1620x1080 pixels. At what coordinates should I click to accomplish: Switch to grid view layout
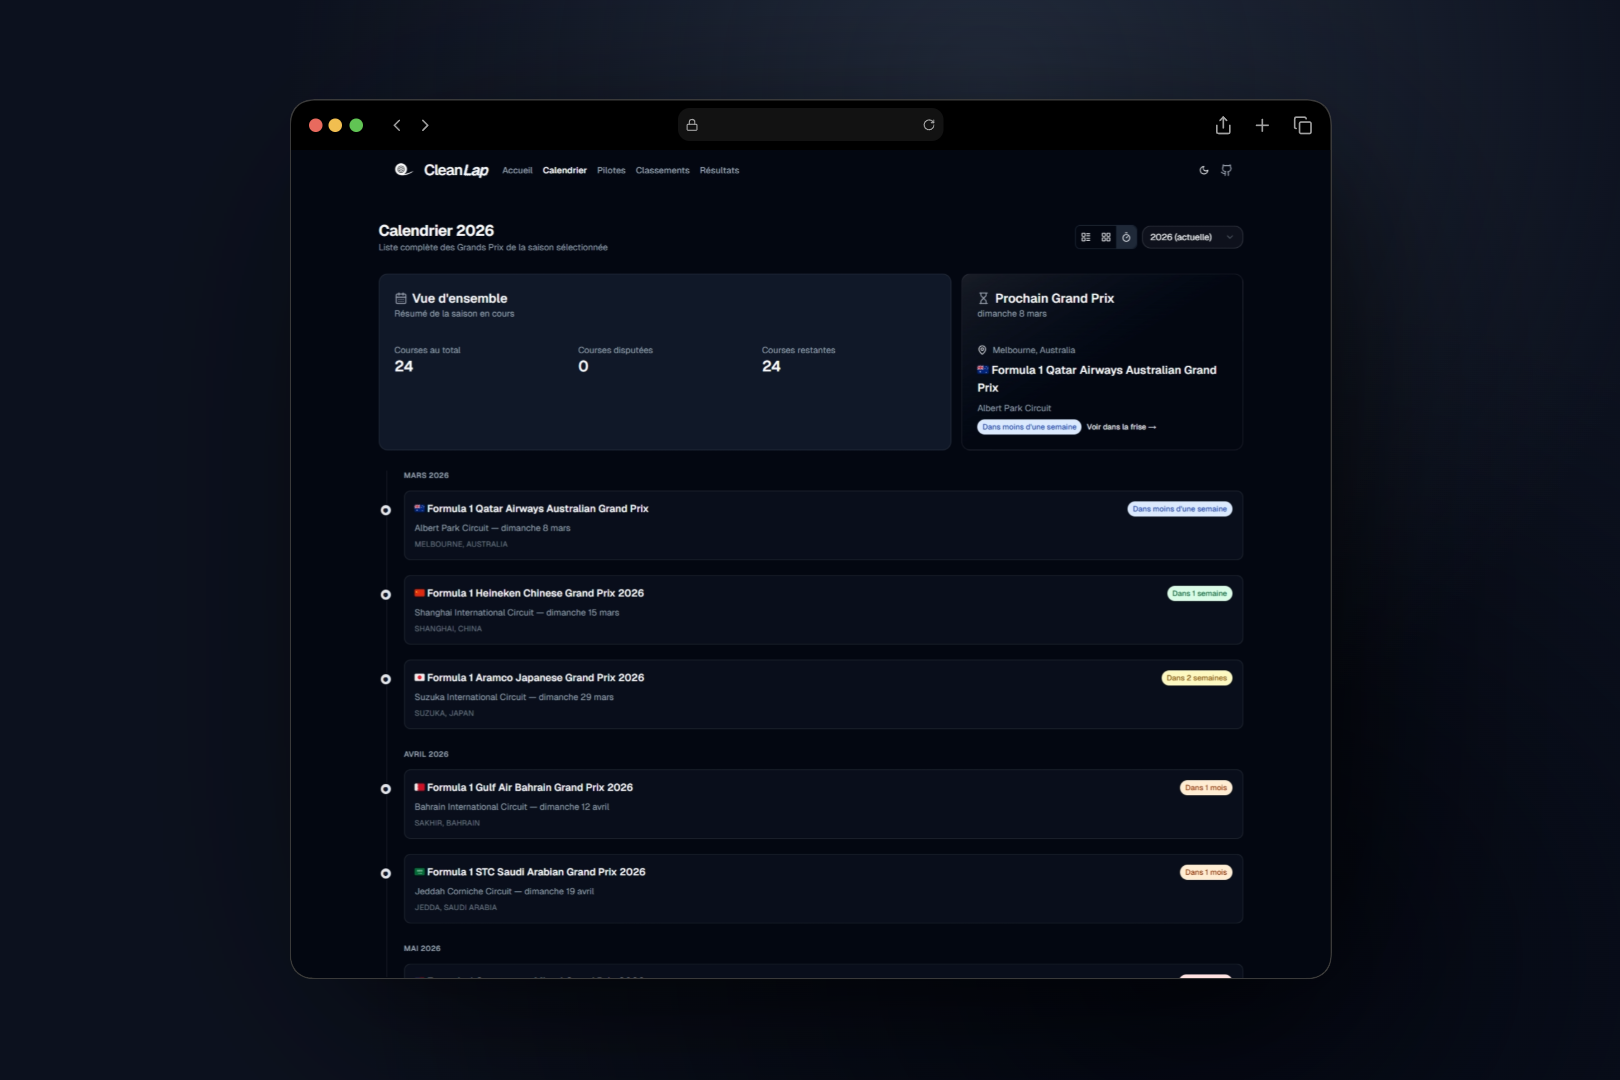[x=1106, y=237]
